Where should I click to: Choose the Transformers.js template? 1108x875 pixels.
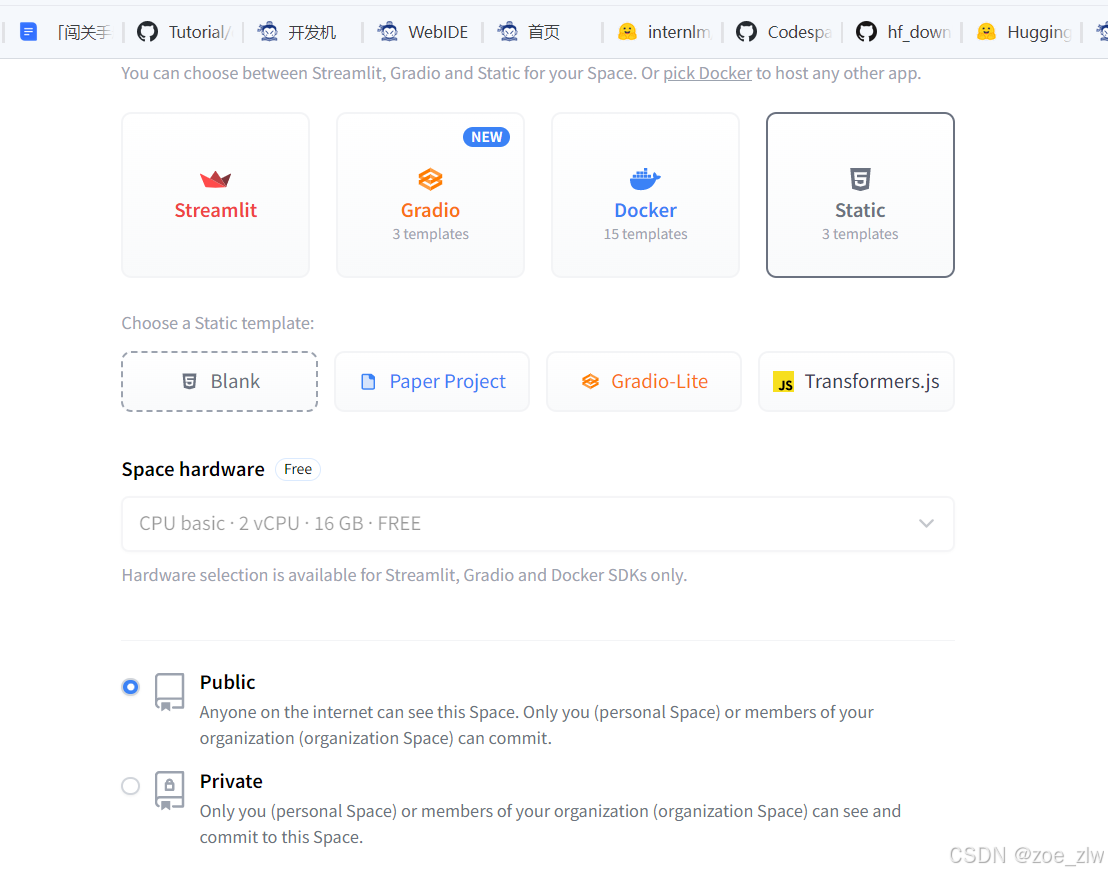click(856, 382)
